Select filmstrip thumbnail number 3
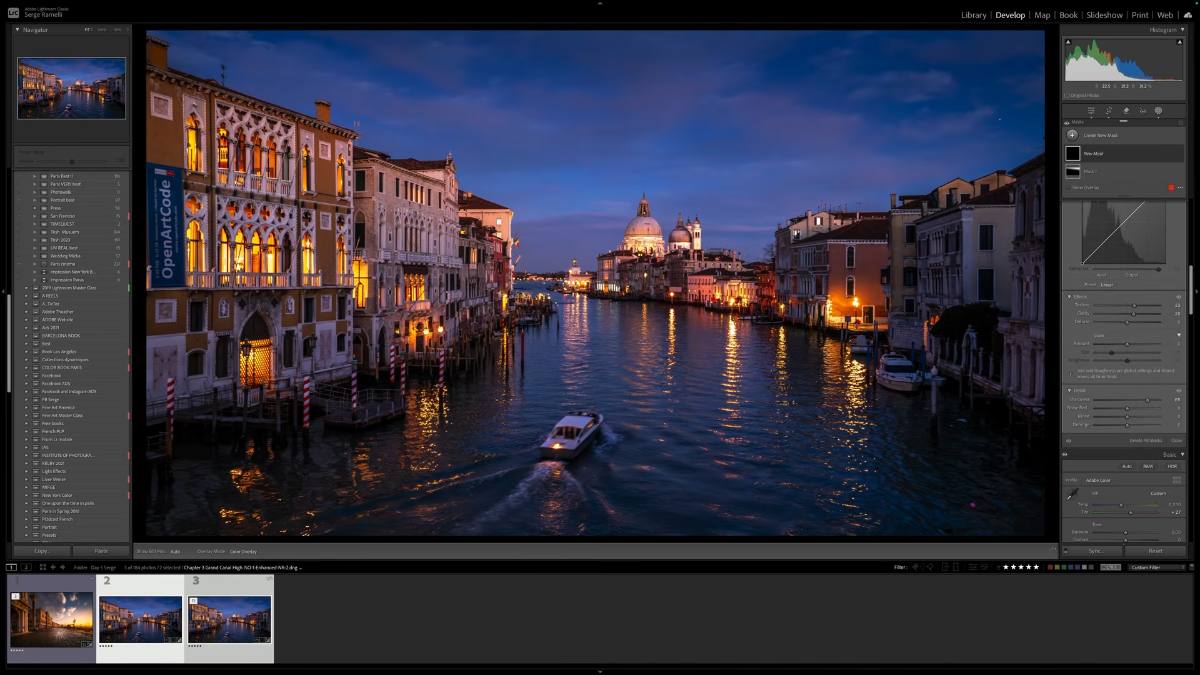The height and width of the screenshot is (675, 1200). [230, 620]
